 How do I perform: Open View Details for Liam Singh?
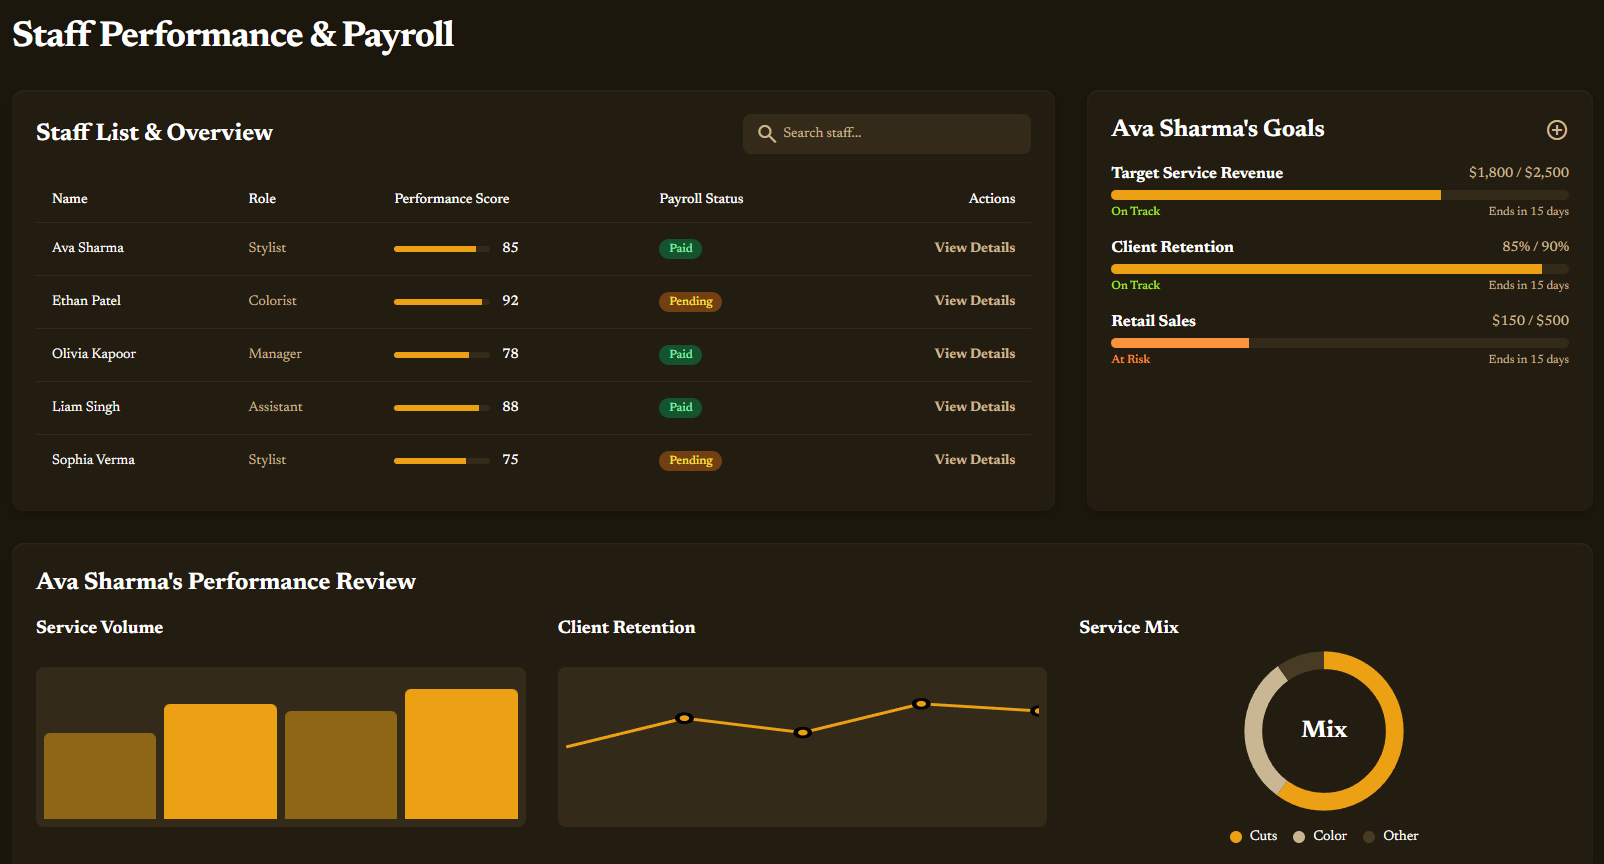coord(974,407)
